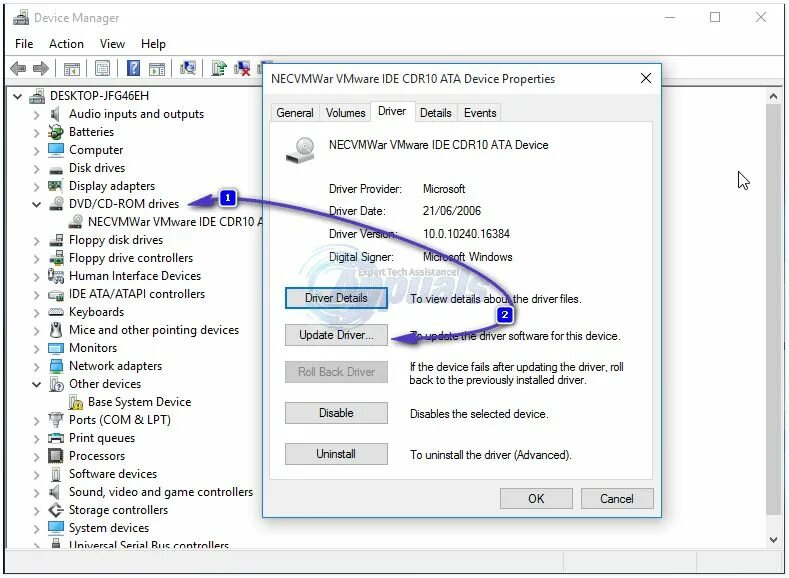The width and height of the screenshot is (789, 578).
Task: Select the Keyboards tree row
Action: click(96, 312)
